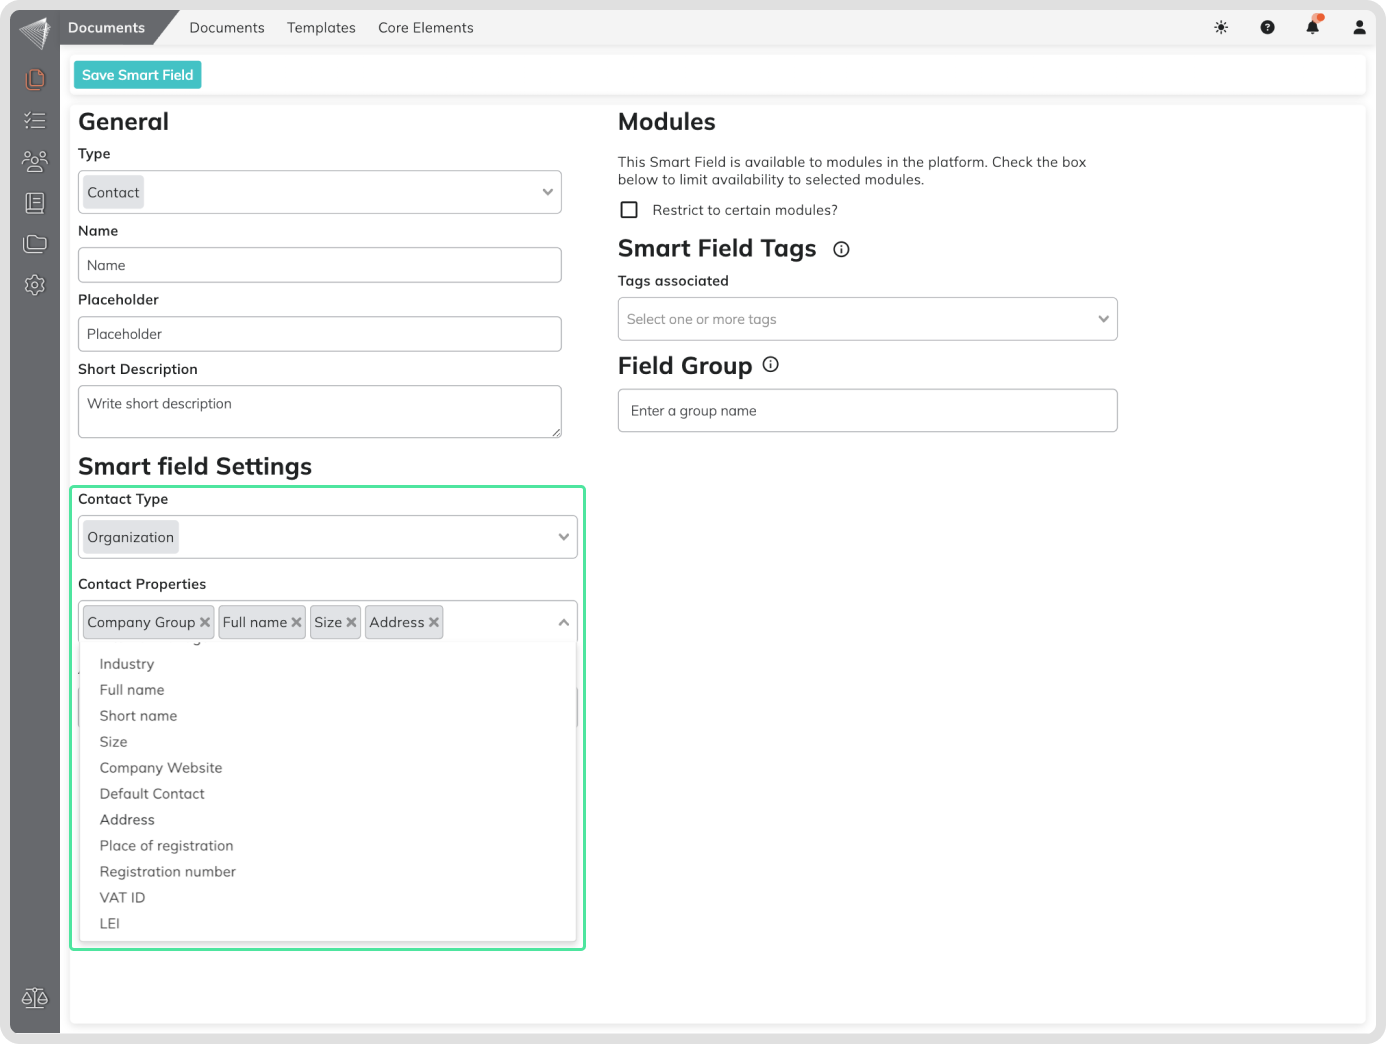This screenshot has height=1044, width=1386.
Task: Expand the Type dropdown
Action: [x=547, y=192]
